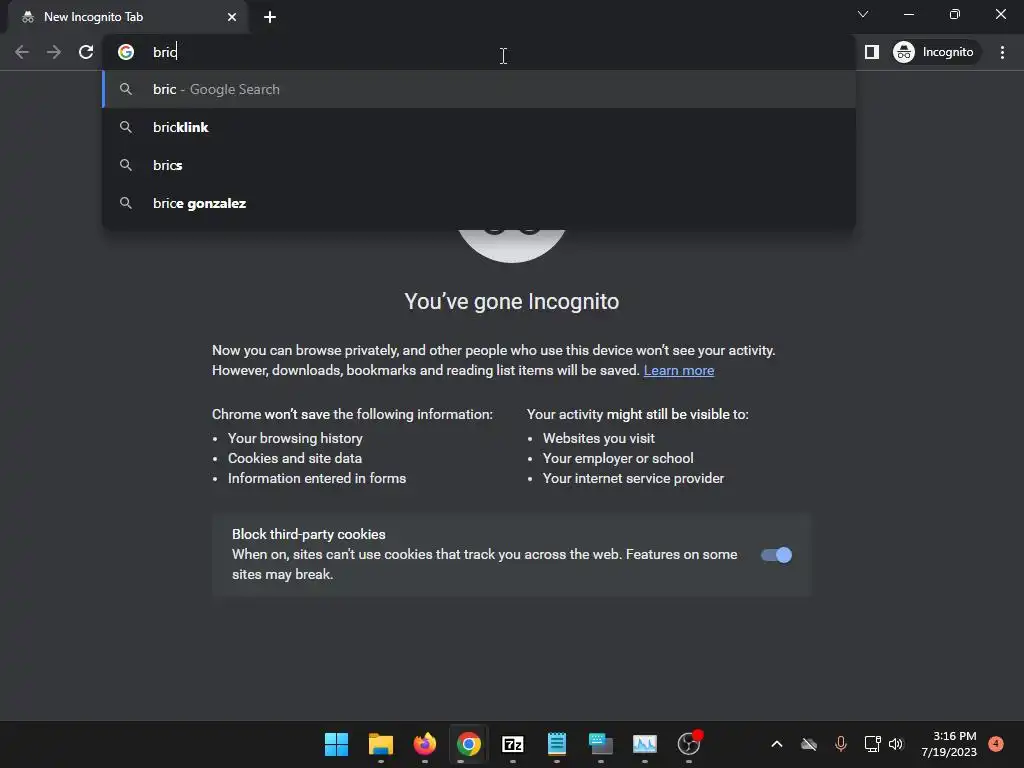This screenshot has width=1024, height=768.
Task: Launch Firefox from taskbar
Action: (424, 744)
